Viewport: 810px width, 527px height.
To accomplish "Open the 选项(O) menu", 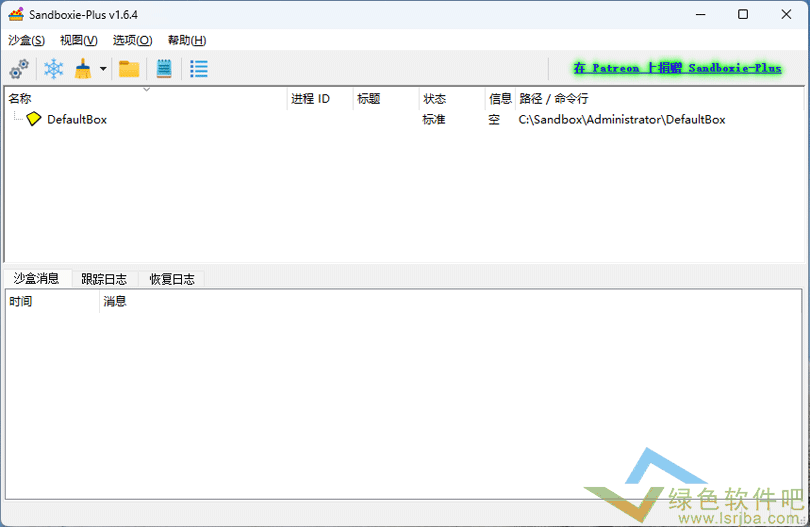I will 132,40.
